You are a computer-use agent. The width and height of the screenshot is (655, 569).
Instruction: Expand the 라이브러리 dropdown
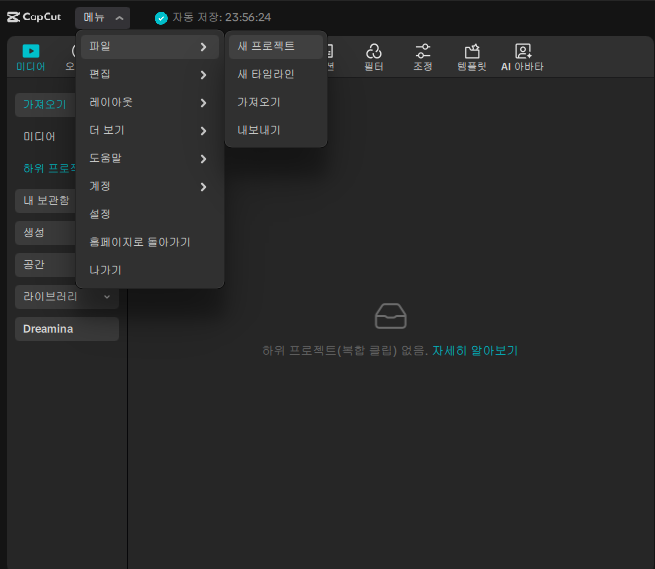pos(67,297)
